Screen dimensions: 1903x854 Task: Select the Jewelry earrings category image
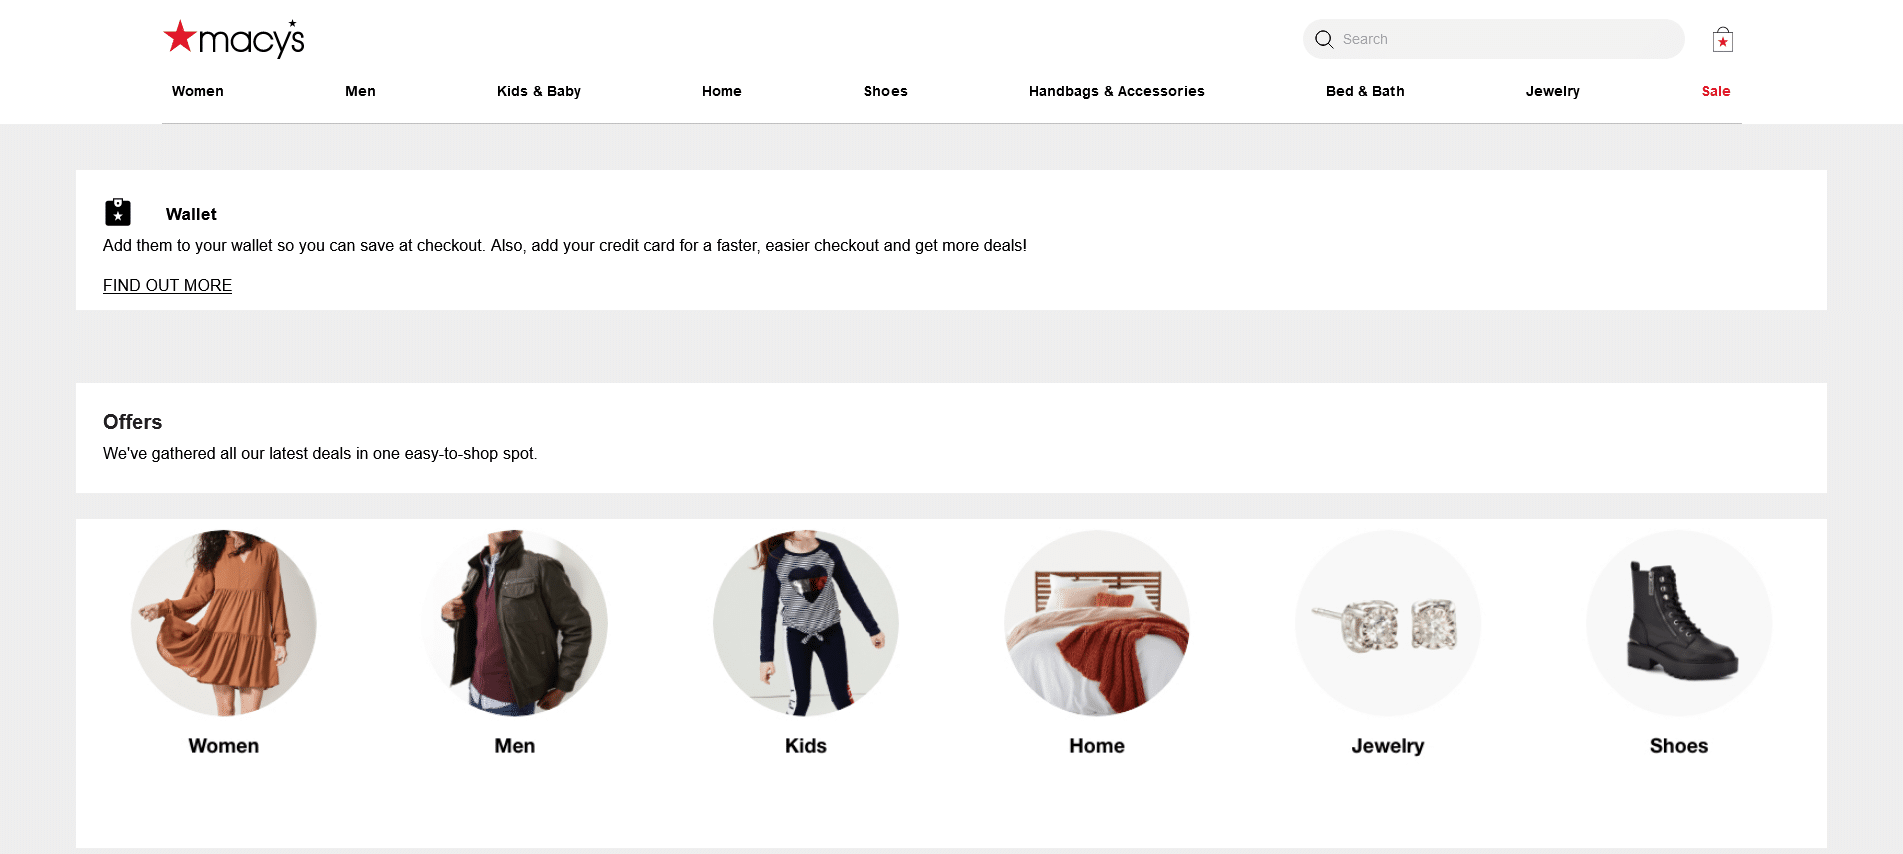1388,623
